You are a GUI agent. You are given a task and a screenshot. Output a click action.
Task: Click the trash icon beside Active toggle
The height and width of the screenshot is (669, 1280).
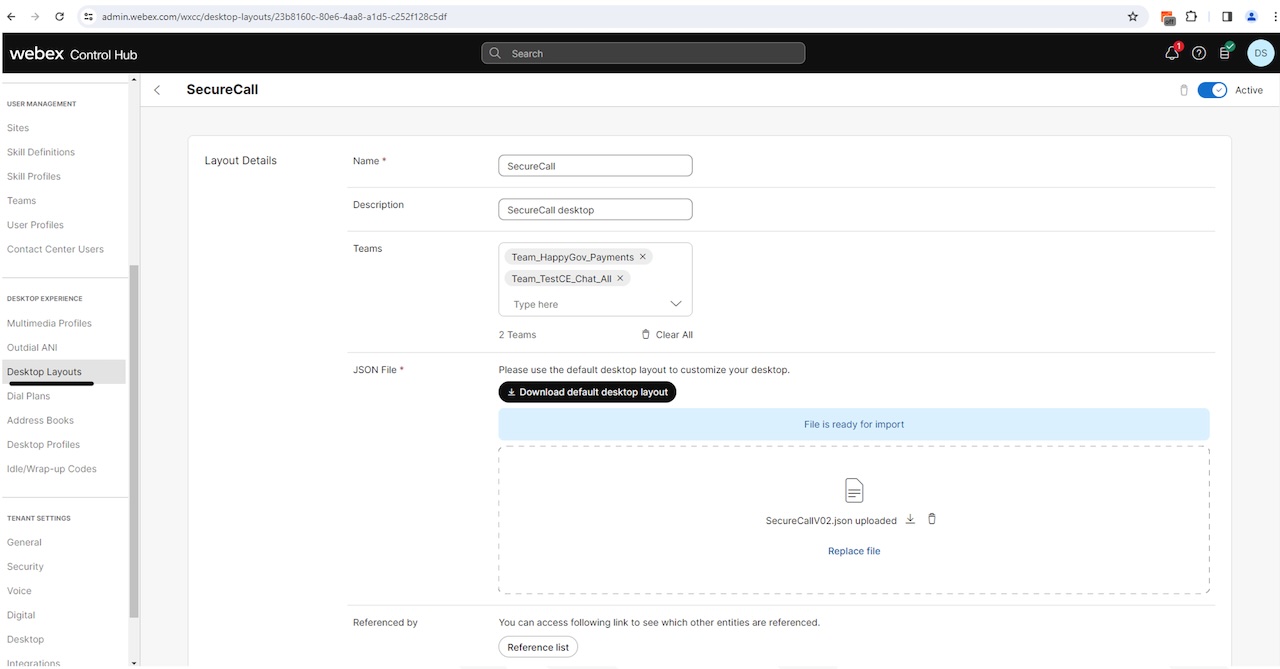[1184, 90]
